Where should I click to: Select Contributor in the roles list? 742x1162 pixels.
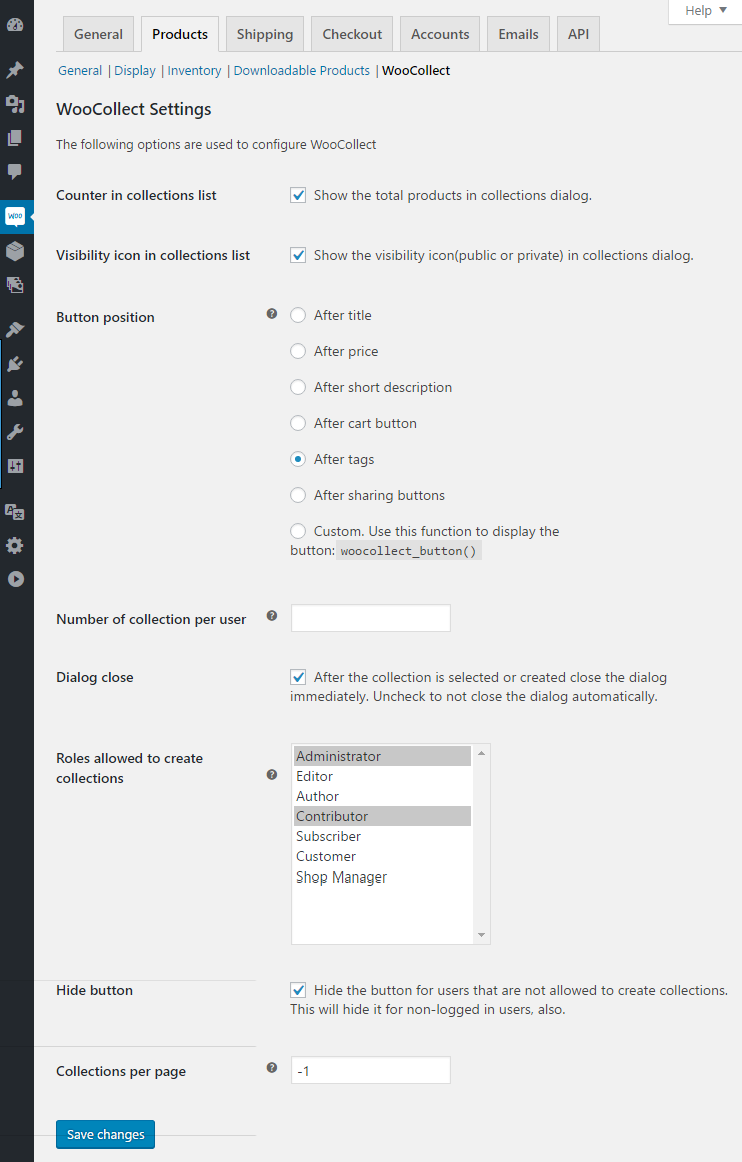pyautogui.click(x=382, y=816)
